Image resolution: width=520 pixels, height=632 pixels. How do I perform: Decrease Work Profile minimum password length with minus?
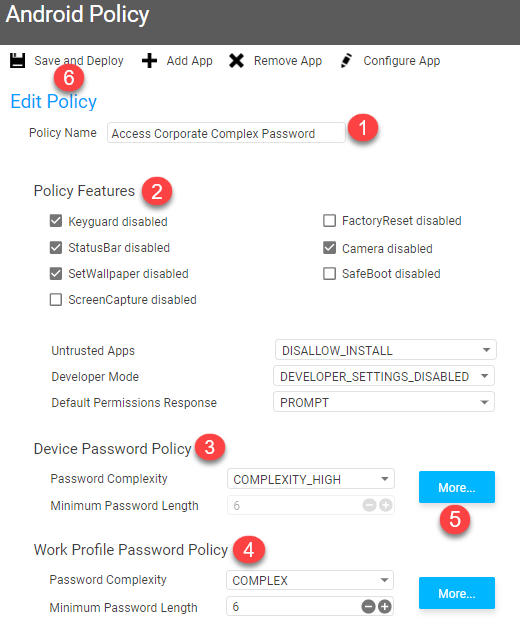pyautogui.click(x=368, y=606)
